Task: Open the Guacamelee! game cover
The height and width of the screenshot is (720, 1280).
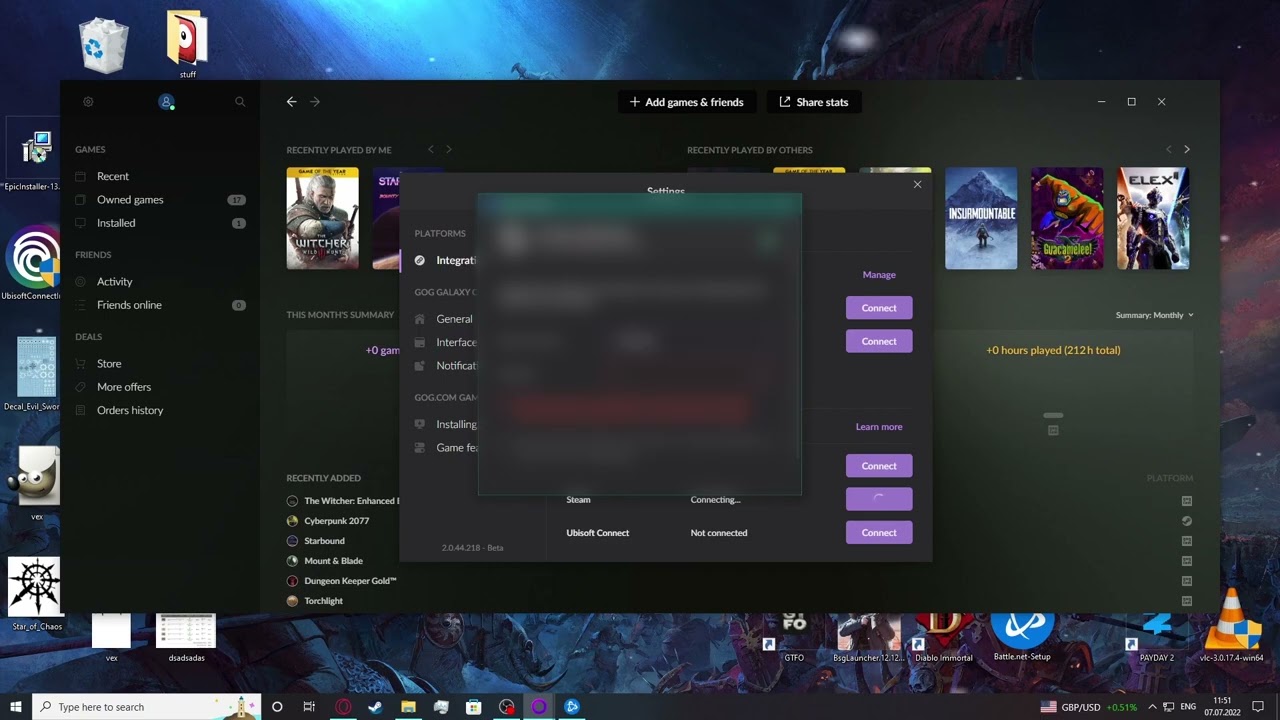Action: tap(1067, 218)
